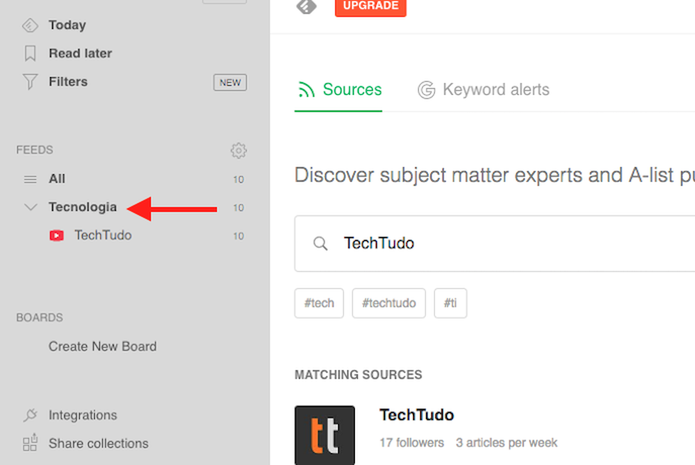Screen dimensions: 695x465
Task: Click the Integrations plug icon
Action: point(30,415)
